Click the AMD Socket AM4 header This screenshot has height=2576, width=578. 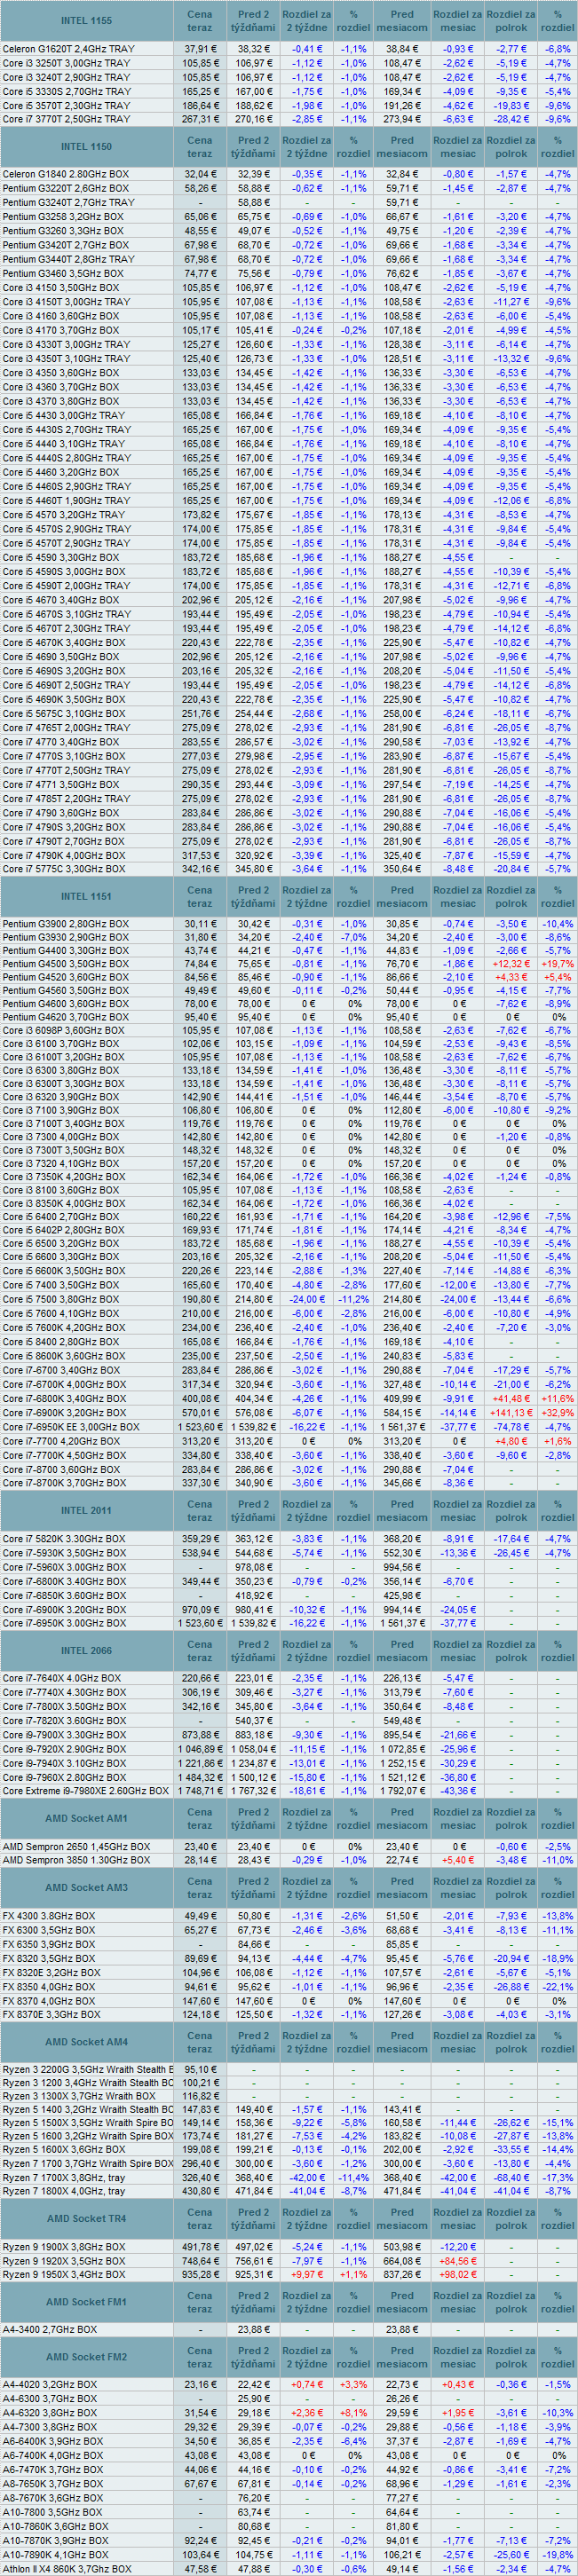pos(87,2041)
